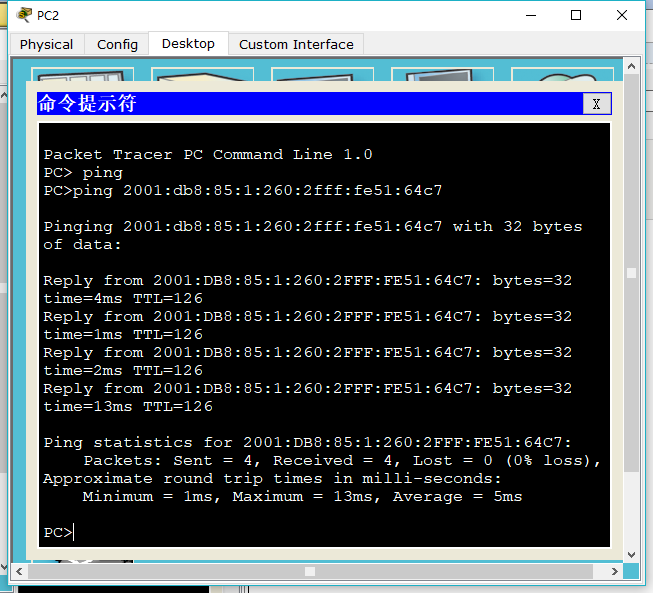Click the PC> prompt at terminal bottom
The height and width of the screenshot is (593, 653).
58,533
